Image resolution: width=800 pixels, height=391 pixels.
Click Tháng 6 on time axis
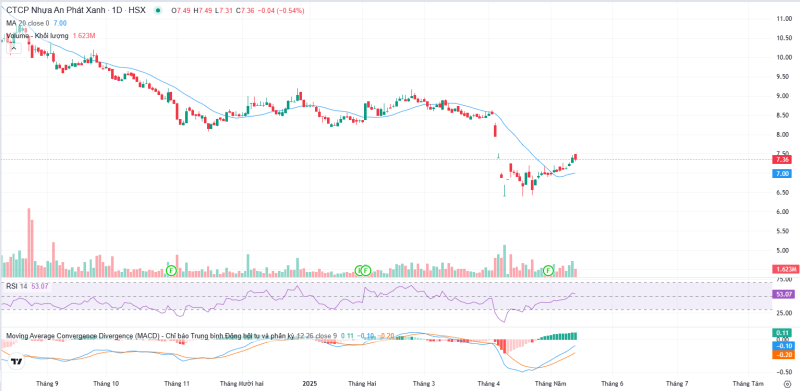[x=612, y=383]
